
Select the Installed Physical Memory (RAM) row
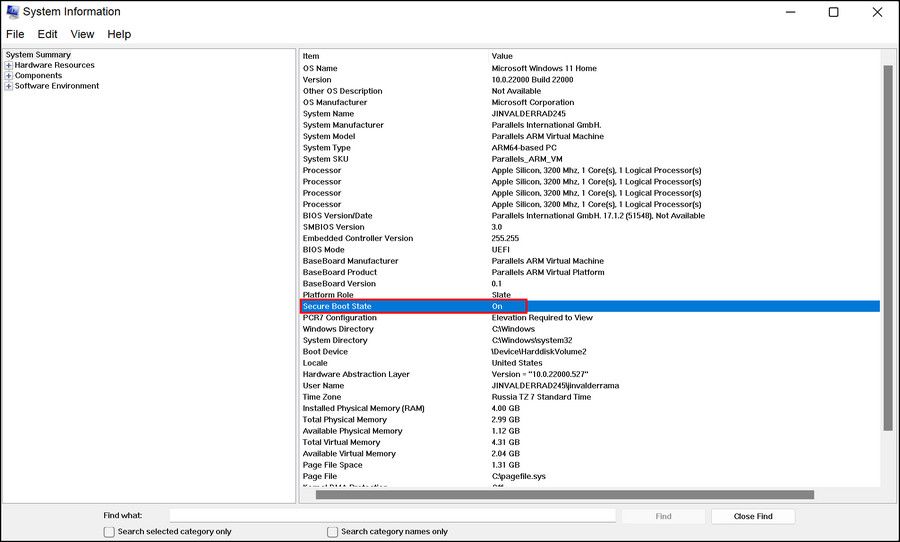(x=590, y=408)
